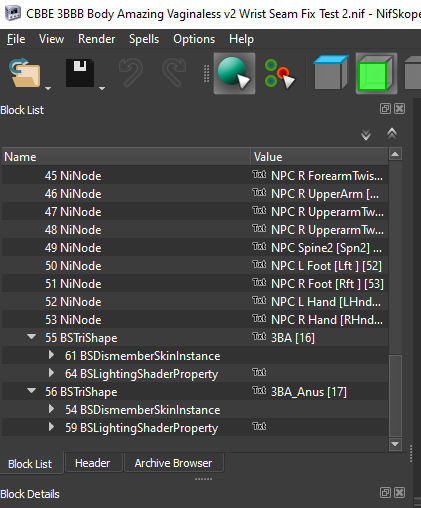The image size is (421, 508).
Task: Open the Save dropdown arrow
Action: click(x=102, y=88)
